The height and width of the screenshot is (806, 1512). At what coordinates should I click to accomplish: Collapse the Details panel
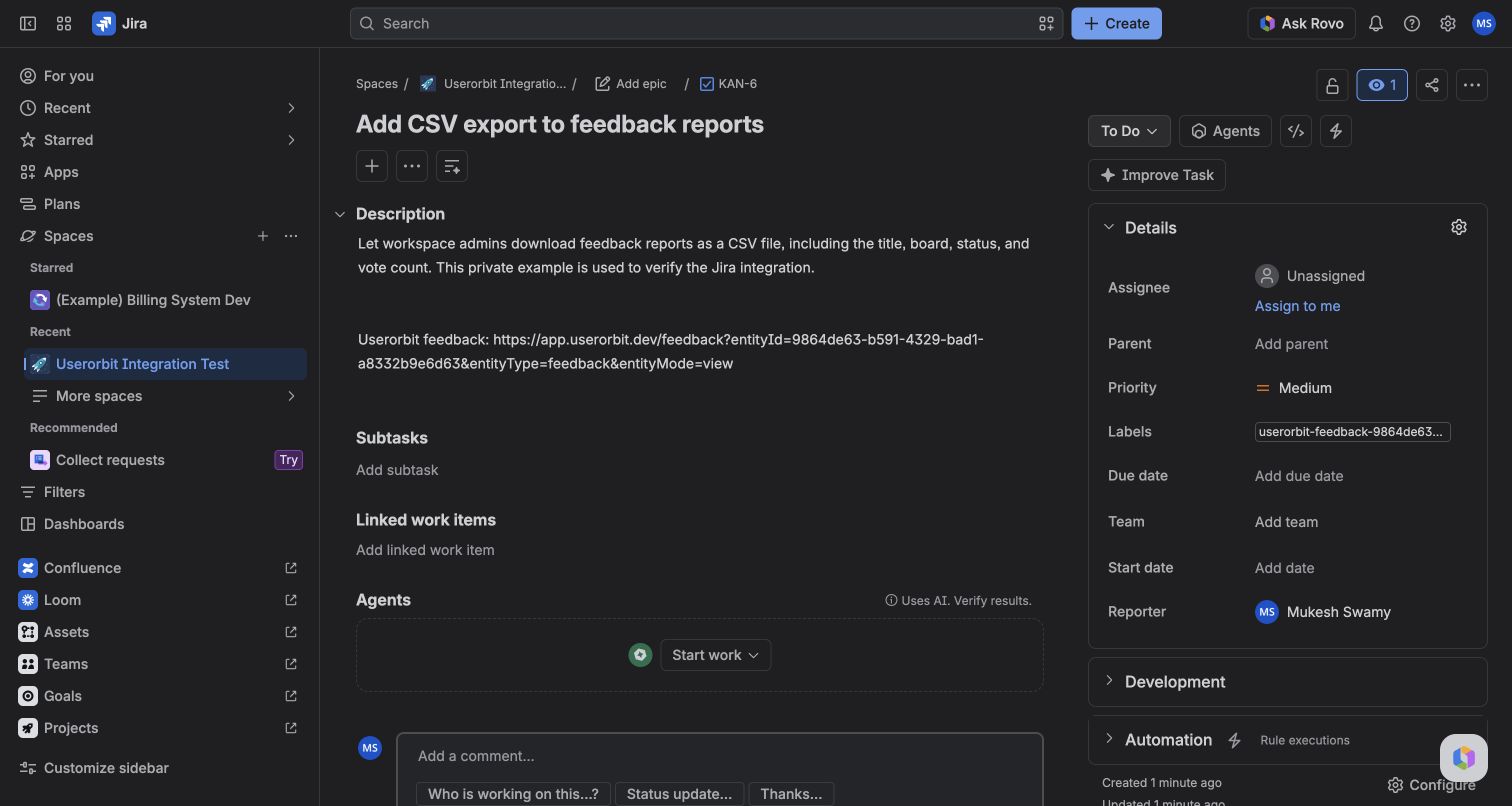pyautogui.click(x=1108, y=228)
